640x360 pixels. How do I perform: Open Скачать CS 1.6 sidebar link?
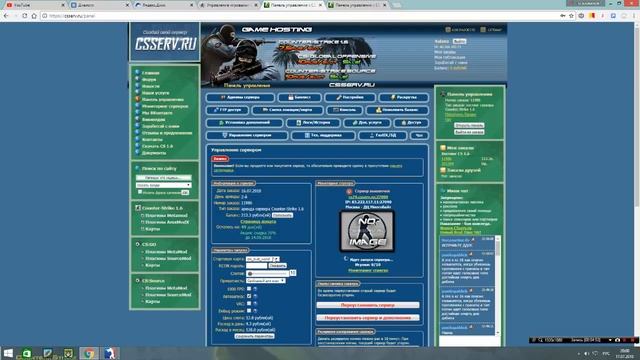pyautogui.click(x=157, y=146)
